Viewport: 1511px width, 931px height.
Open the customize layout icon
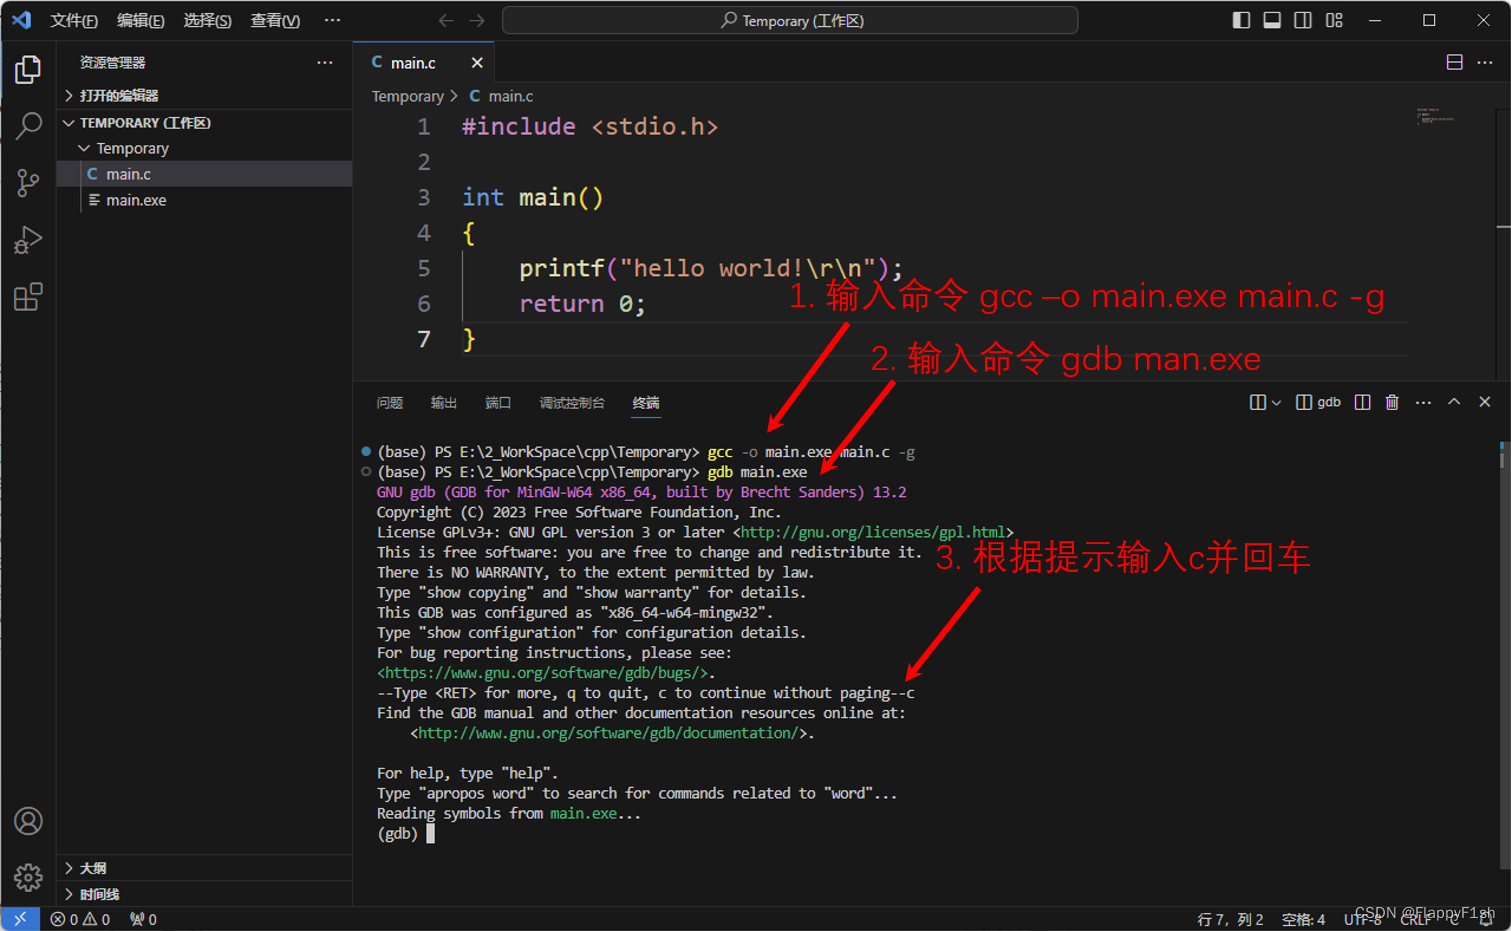[x=1334, y=20]
